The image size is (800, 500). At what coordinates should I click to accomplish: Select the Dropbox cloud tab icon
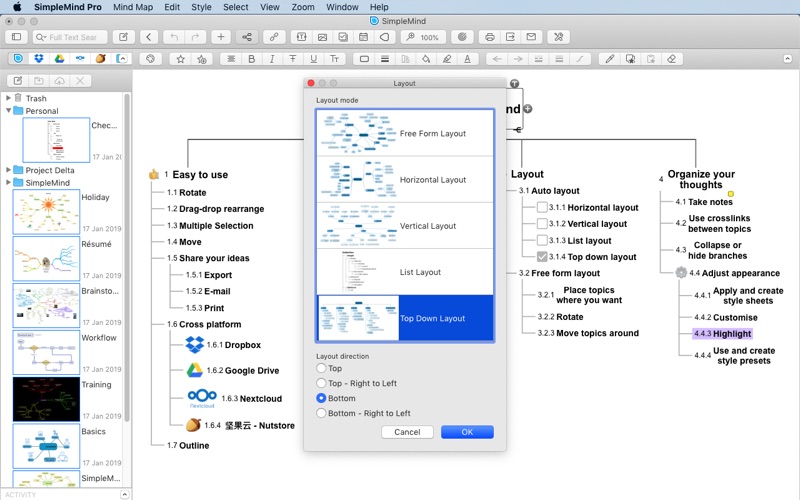[x=39, y=59]
